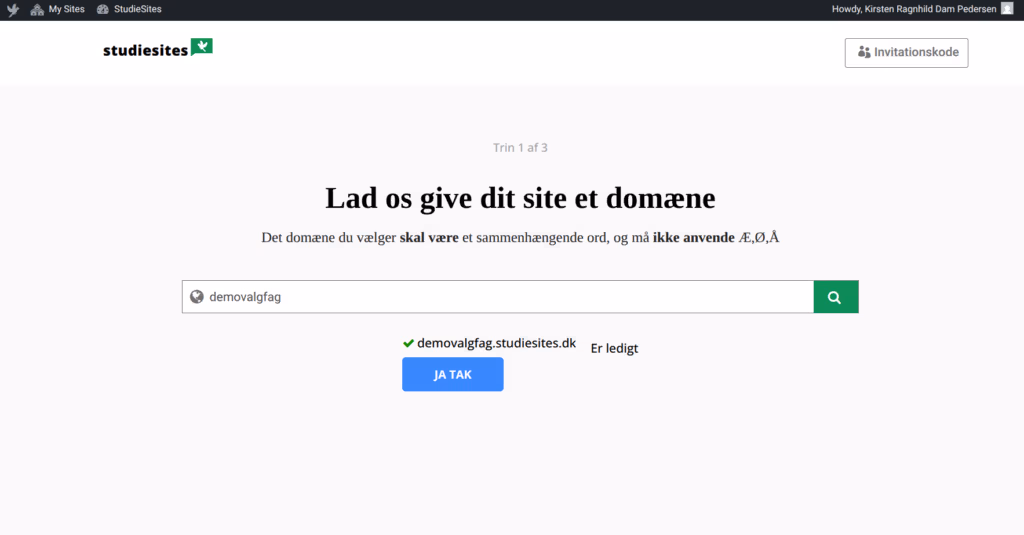Click the user avatar icon in admin bar
The height and width of the screenshot is (535, 1024).
(x=1007, y=8)
